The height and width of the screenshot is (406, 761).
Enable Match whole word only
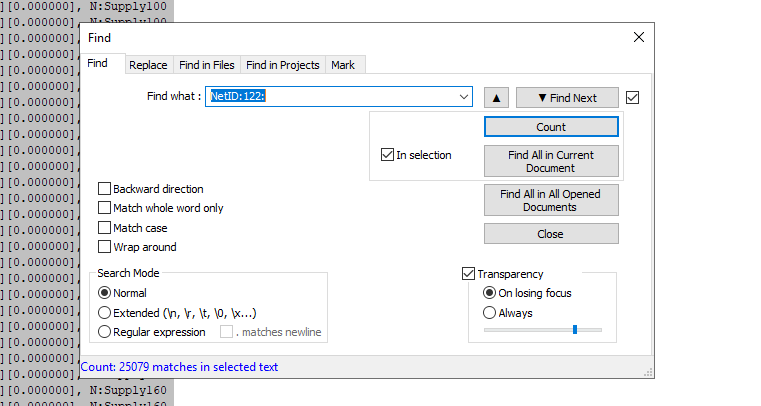(104, 208)
